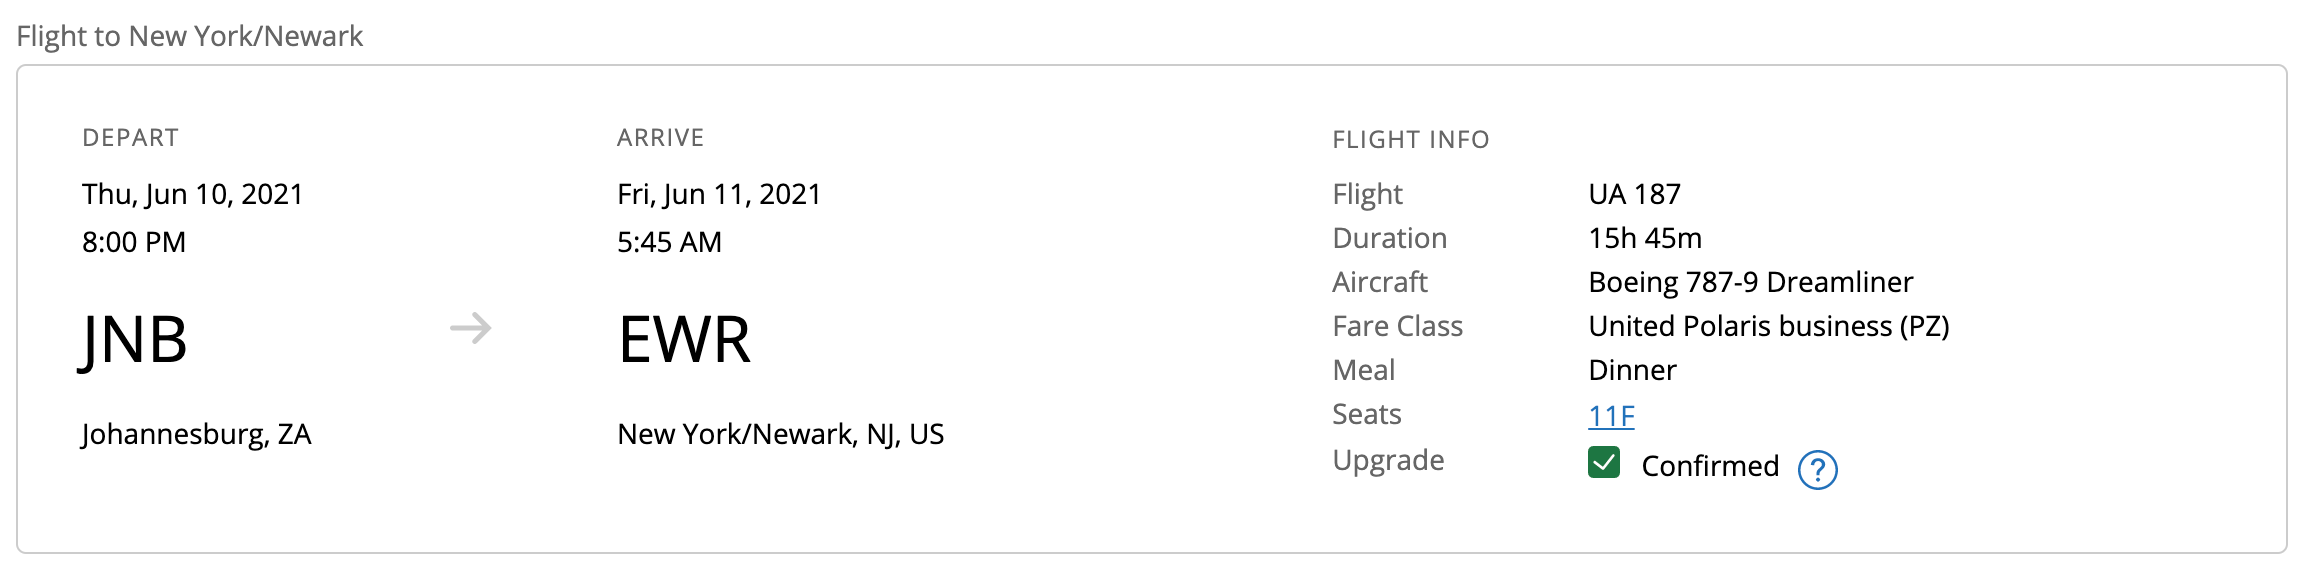The image size is (2306, 568).
Task: Click the Dinner meal value
Action: (1632, 370)
